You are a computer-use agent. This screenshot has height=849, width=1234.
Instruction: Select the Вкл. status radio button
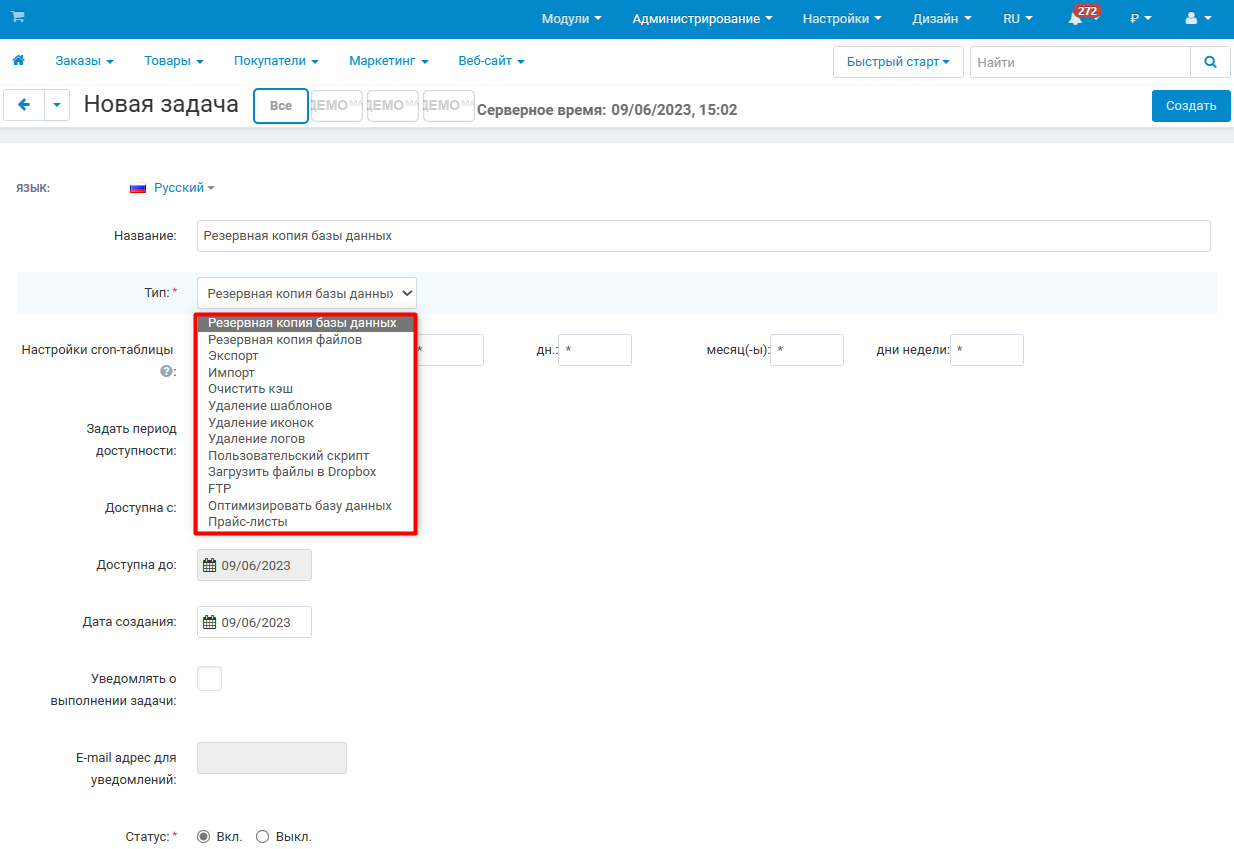[204, 836]
